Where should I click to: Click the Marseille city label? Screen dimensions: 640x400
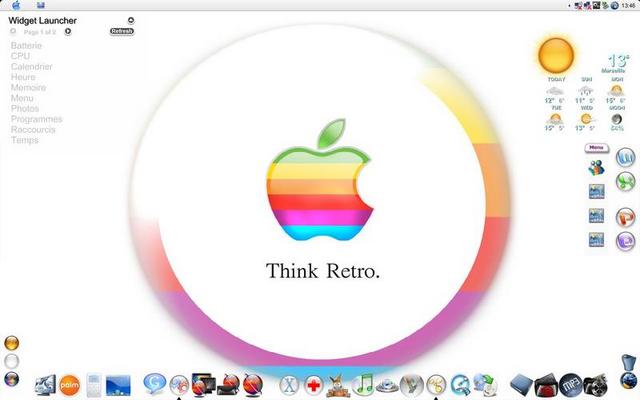tap(613, 71)
